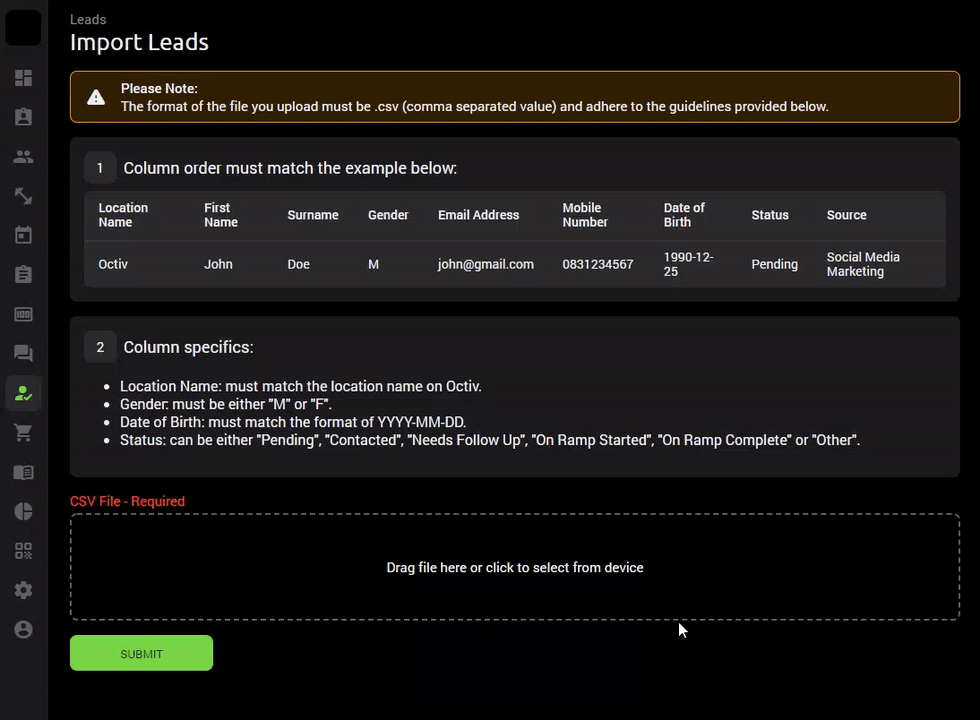The width and height of the screenshot is (980, 720).
Task: Click the green SUBMIT button
Action: click(141, 653)
